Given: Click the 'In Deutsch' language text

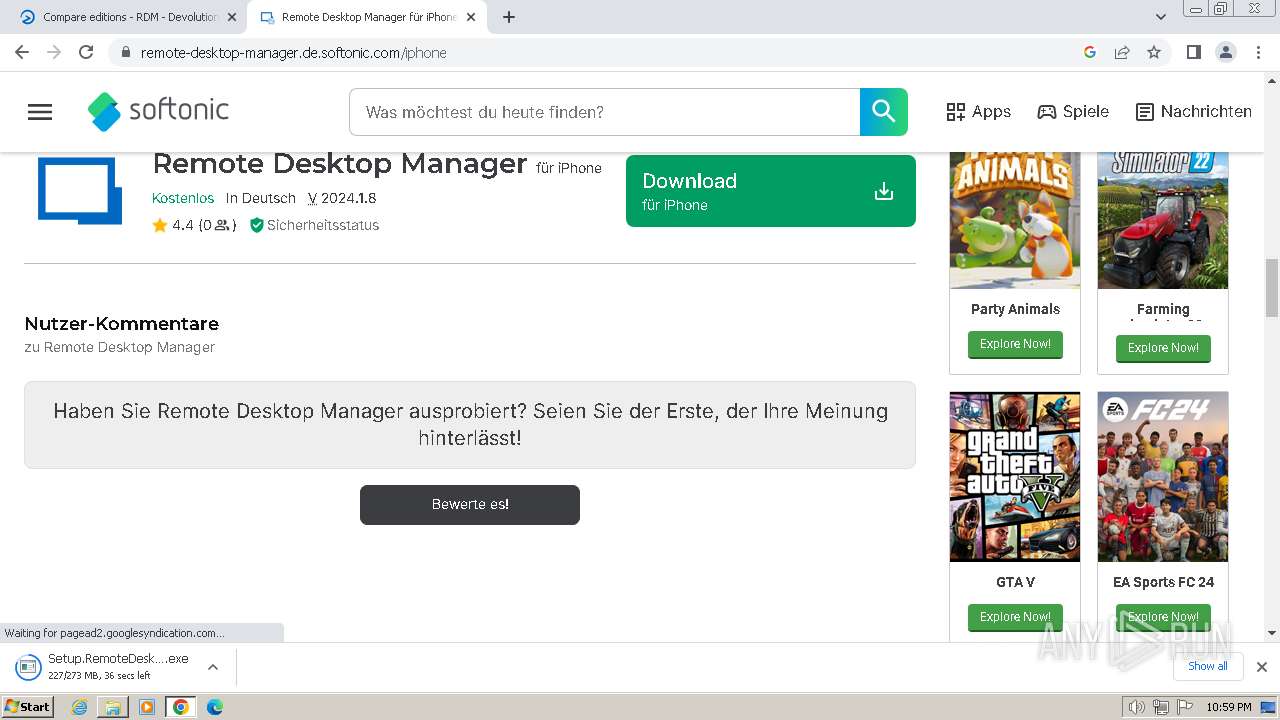Looking at the screenshot, I should tap(261, 198).
